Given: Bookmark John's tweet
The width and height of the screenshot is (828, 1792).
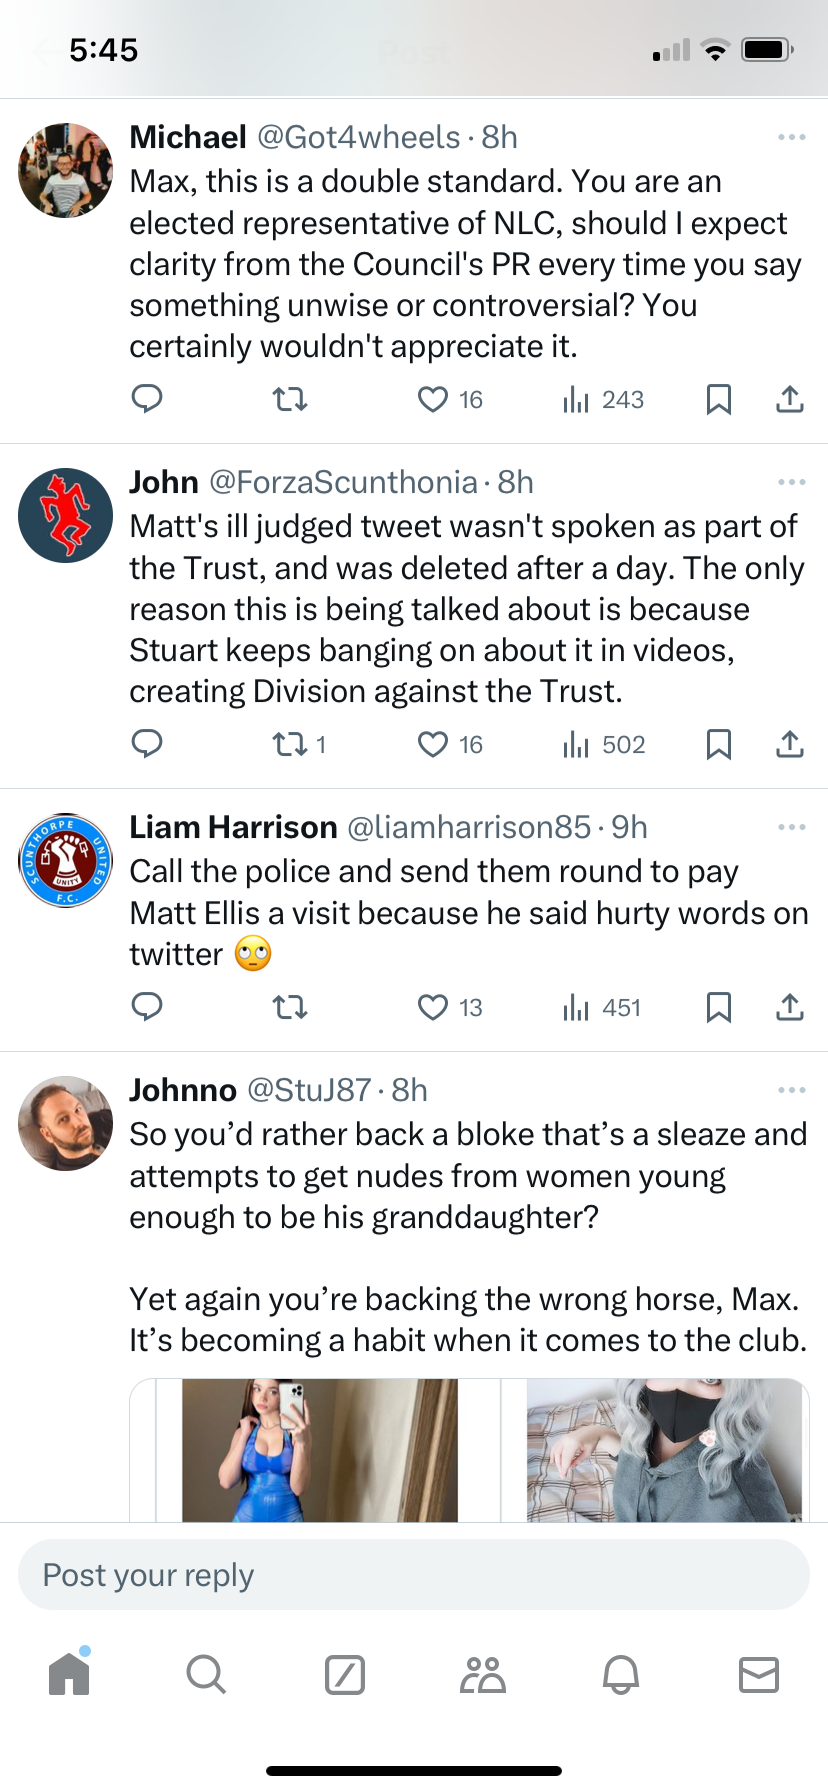Looking at the screenshot, I should (718, 744).
